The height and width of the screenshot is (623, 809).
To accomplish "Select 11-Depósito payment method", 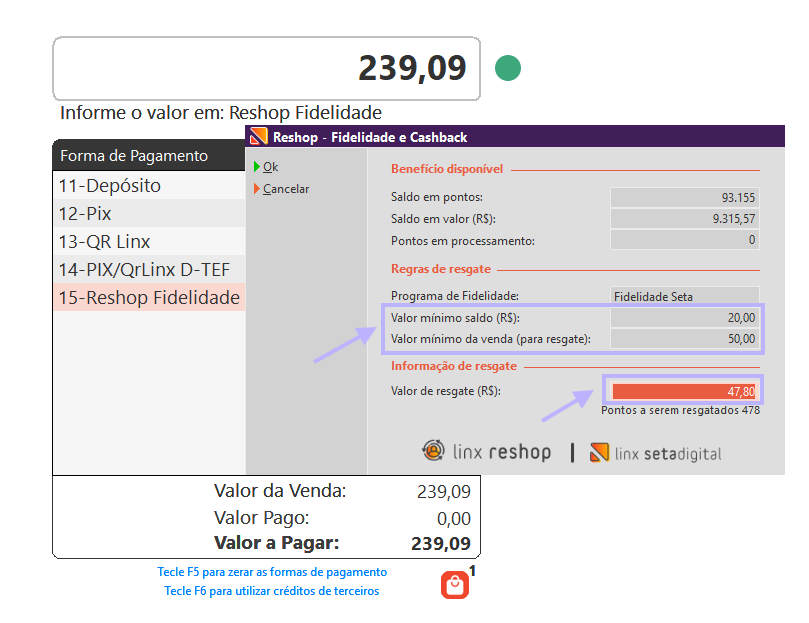I will click(x=149, y=185).
